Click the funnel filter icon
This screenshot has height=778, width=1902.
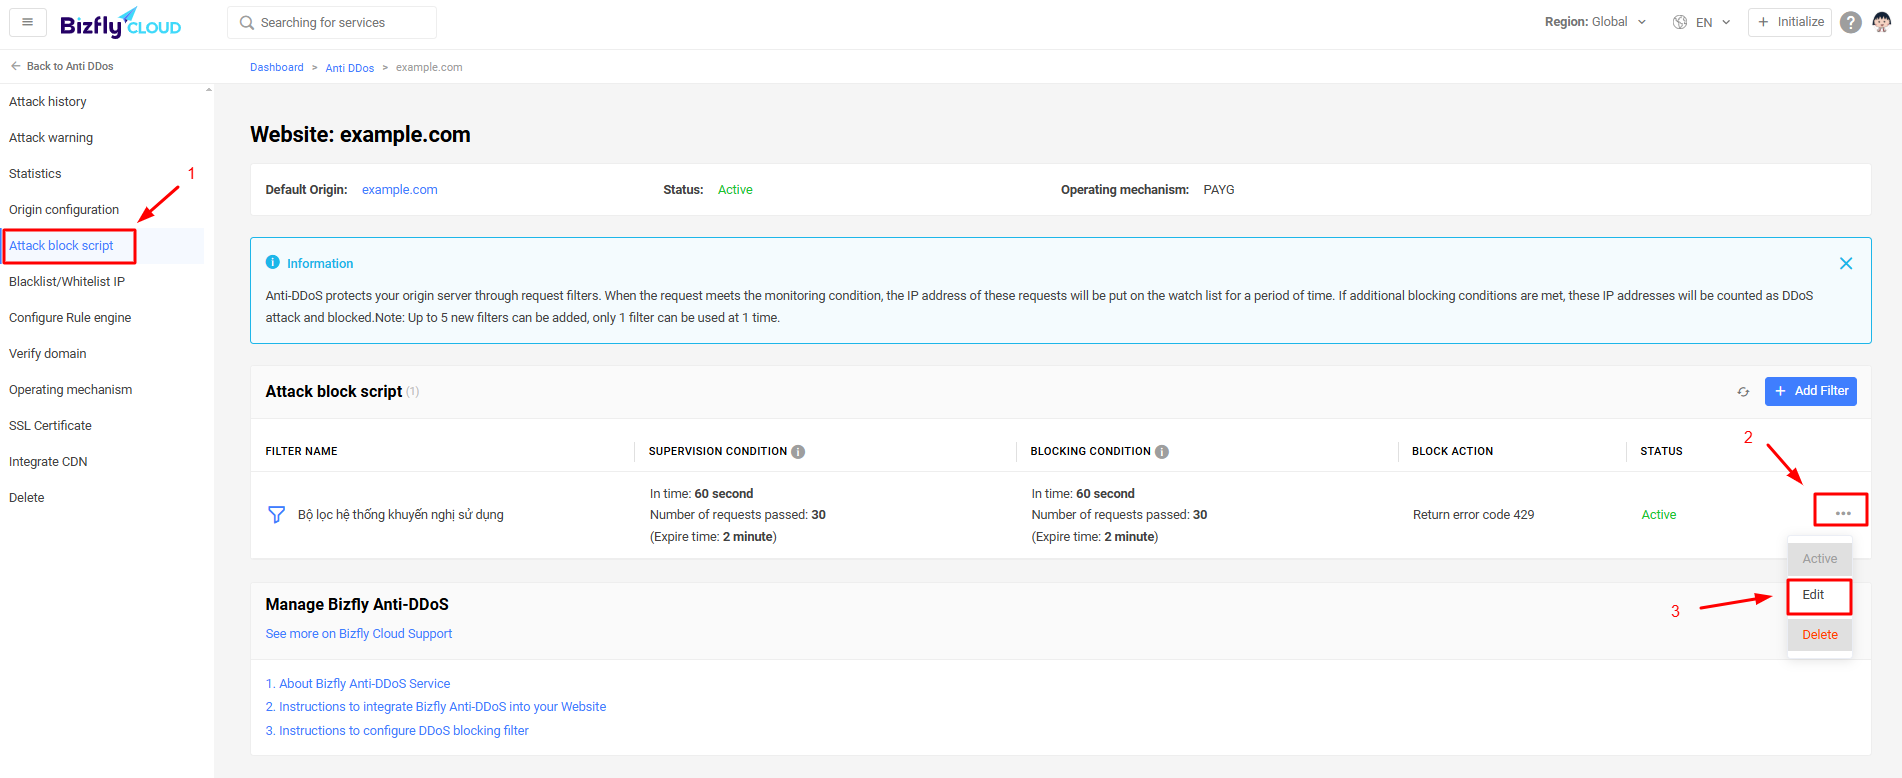pos(277,515)
